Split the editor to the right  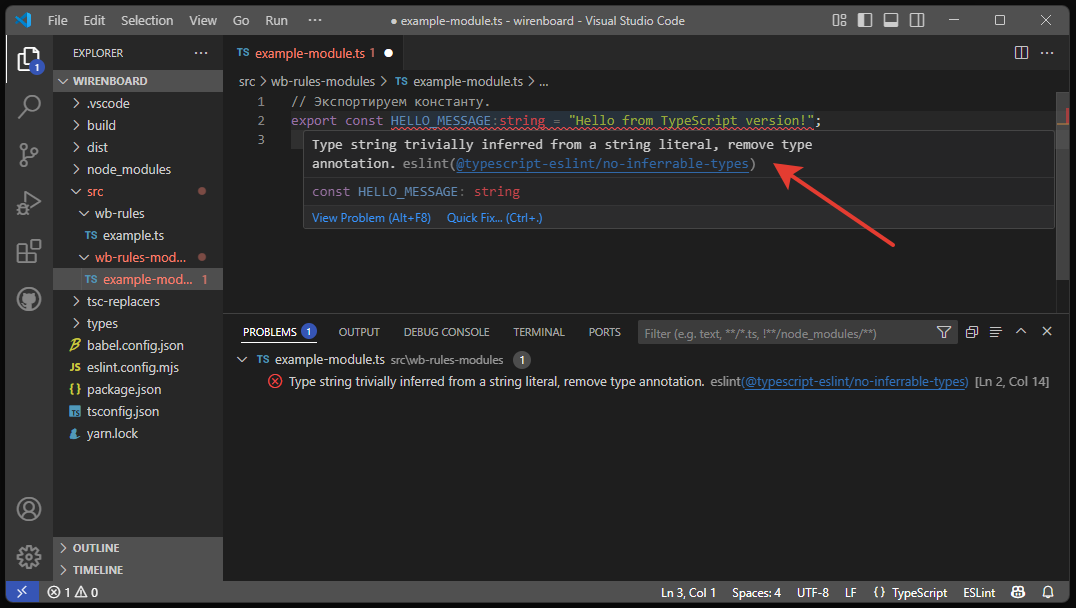[1021, 53]
